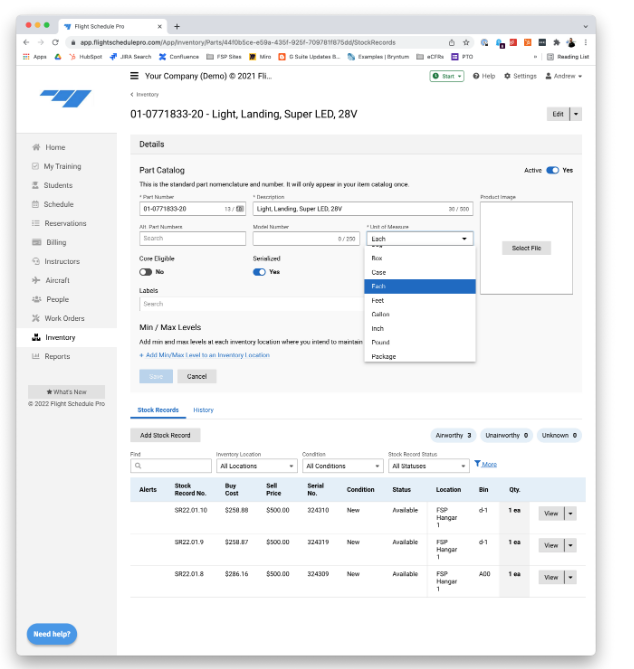Open the Andrew user menu
Screen dimensions: 634x669
click(564, 76)
